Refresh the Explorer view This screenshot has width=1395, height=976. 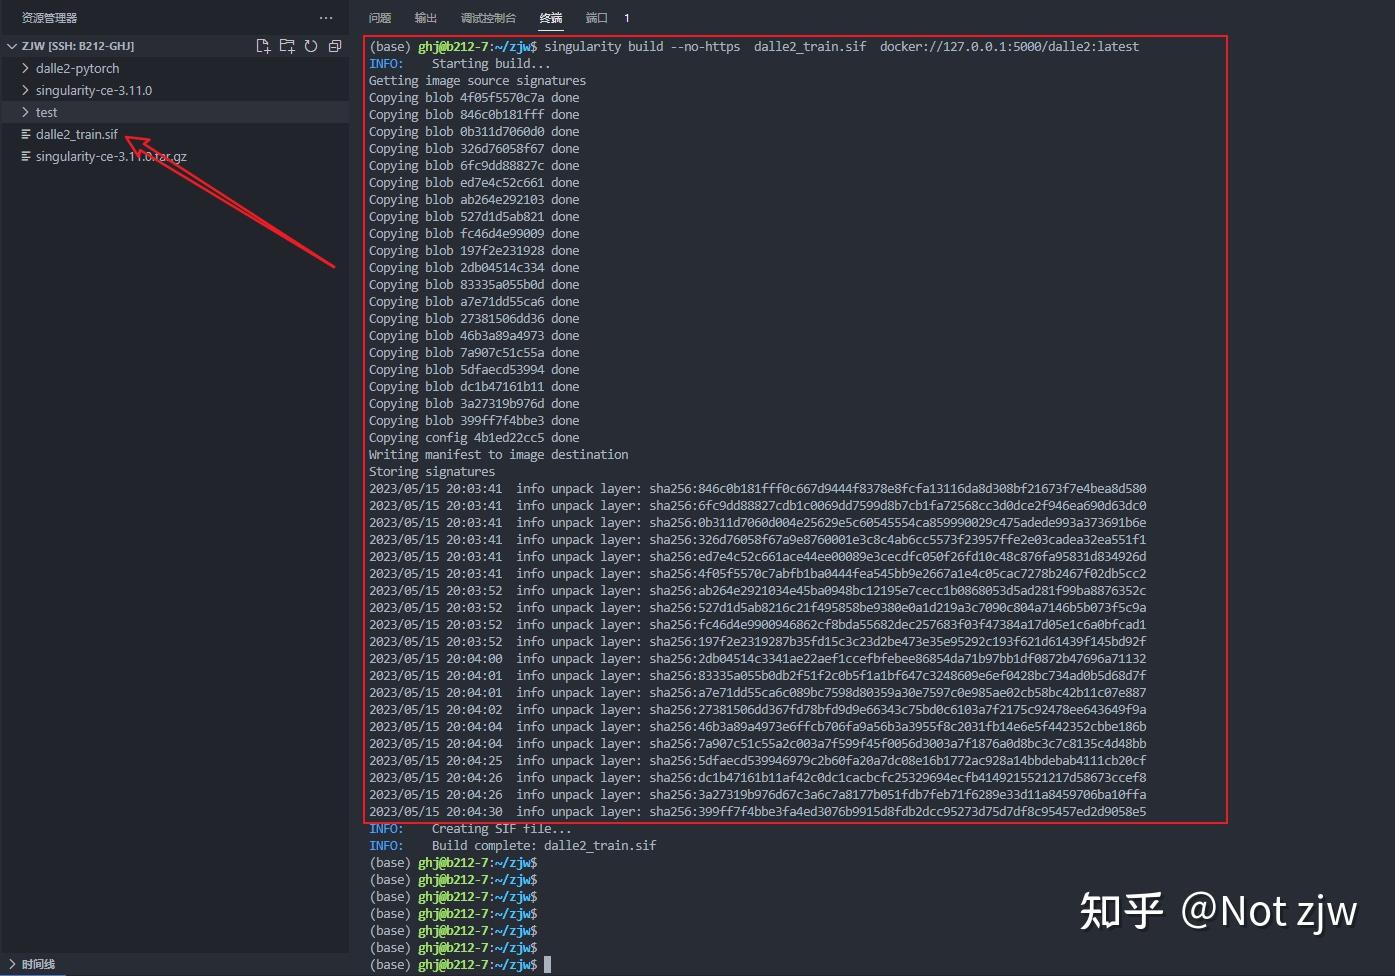point(311,45)
